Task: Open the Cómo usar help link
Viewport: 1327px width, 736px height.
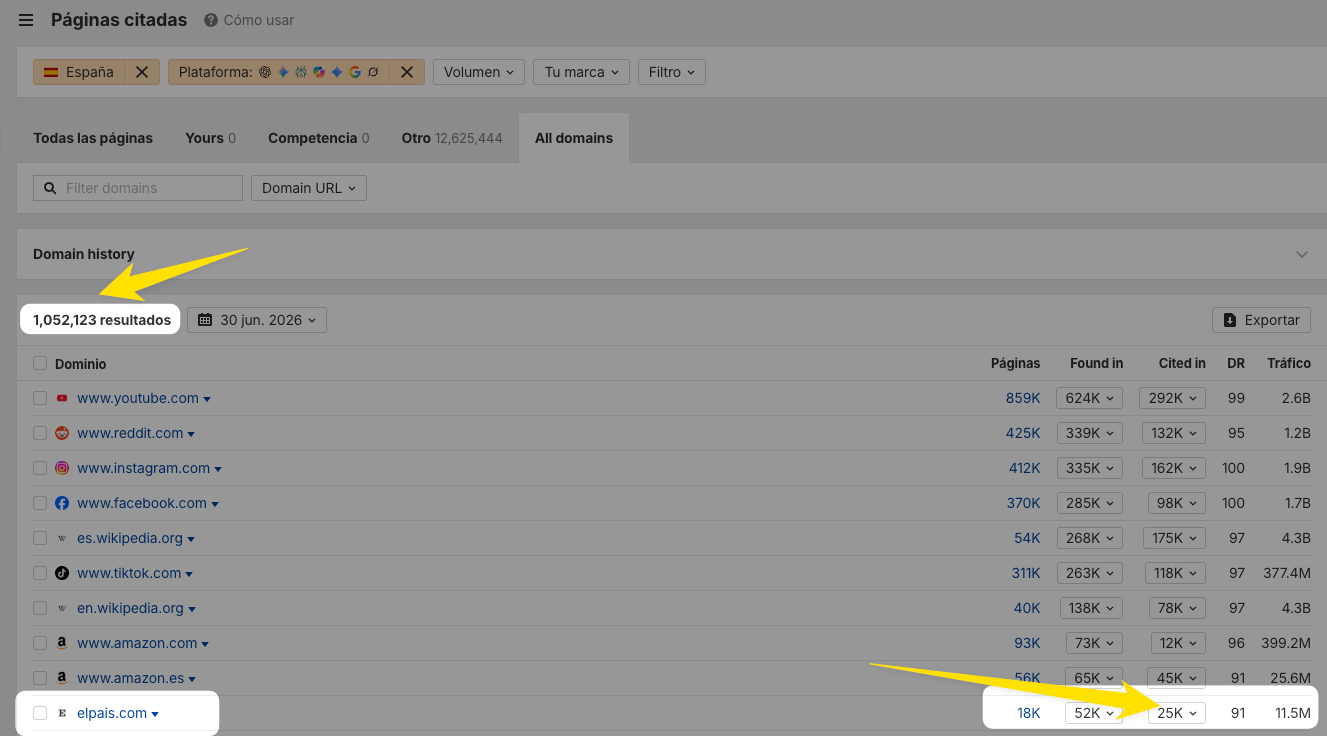Action: (x=249, y=20)
